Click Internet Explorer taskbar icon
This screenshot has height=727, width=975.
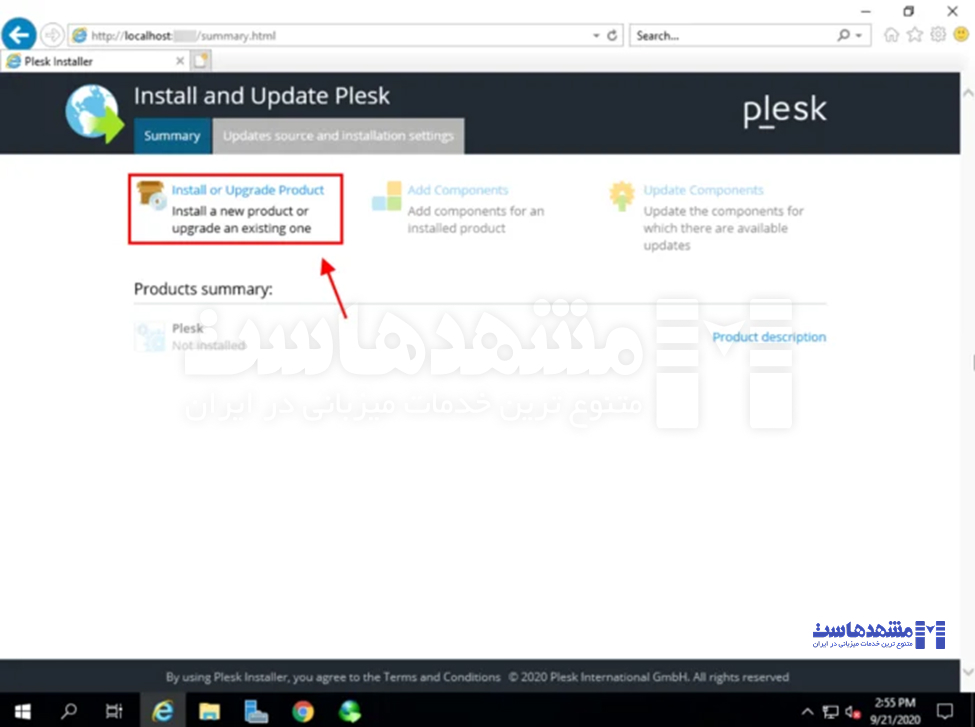tap(163, 711)
